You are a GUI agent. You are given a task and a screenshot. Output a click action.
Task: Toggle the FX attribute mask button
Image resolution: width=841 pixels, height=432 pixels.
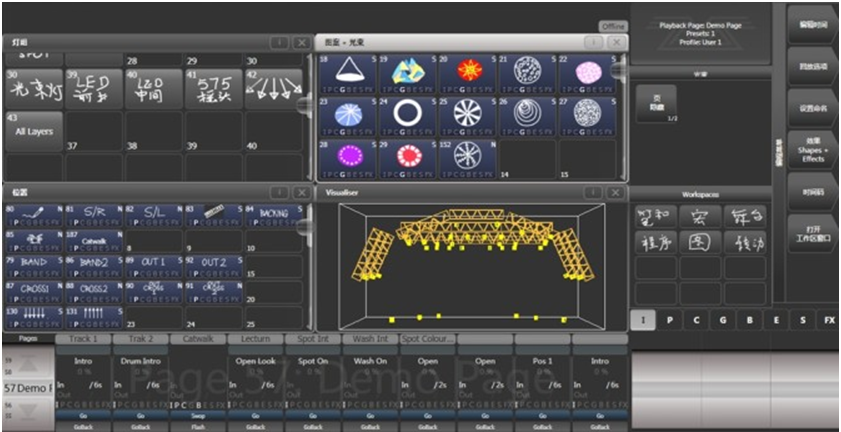point(829,320)
